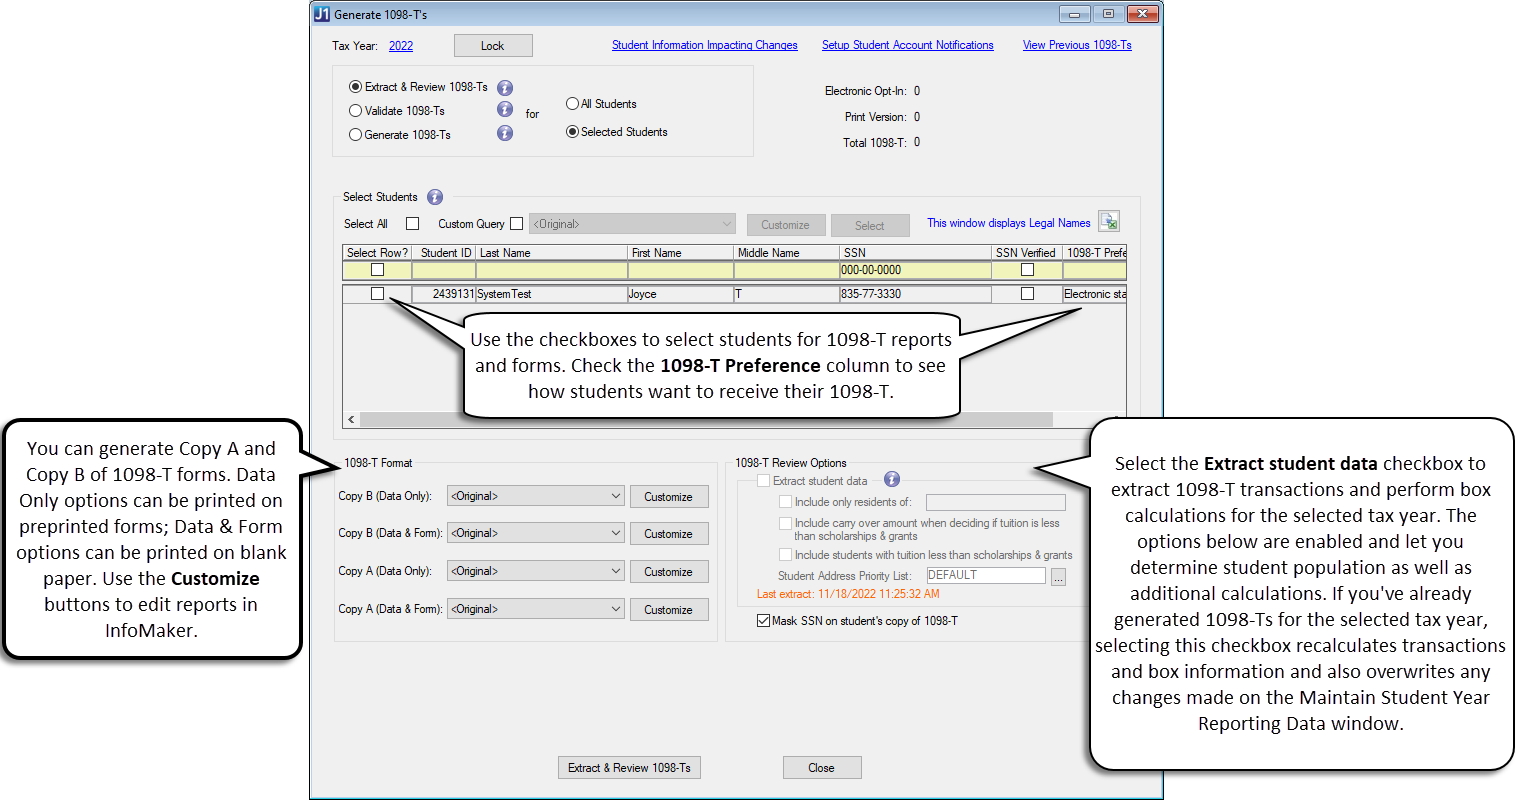Click the info icon next to Select Students
Viewport: 1517px width, 800px height.
tap(435, 197)
